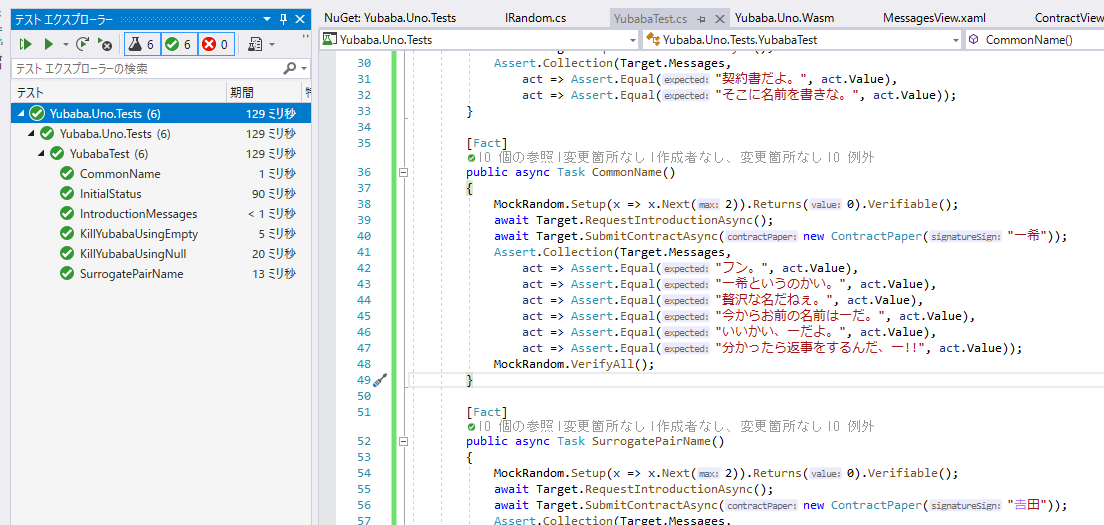
Task: Click the references CodeLens link above CommonName
Action: 520,157
